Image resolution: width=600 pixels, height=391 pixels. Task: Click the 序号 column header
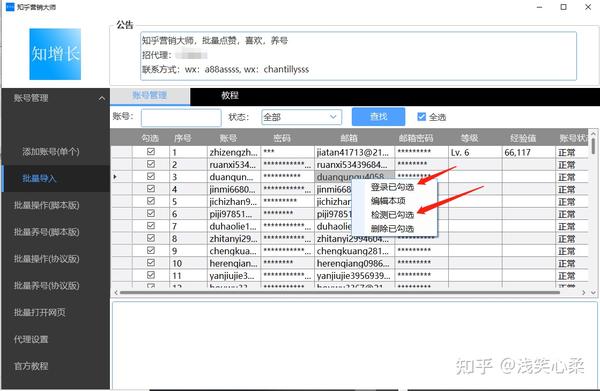click(x=183, y=138)
